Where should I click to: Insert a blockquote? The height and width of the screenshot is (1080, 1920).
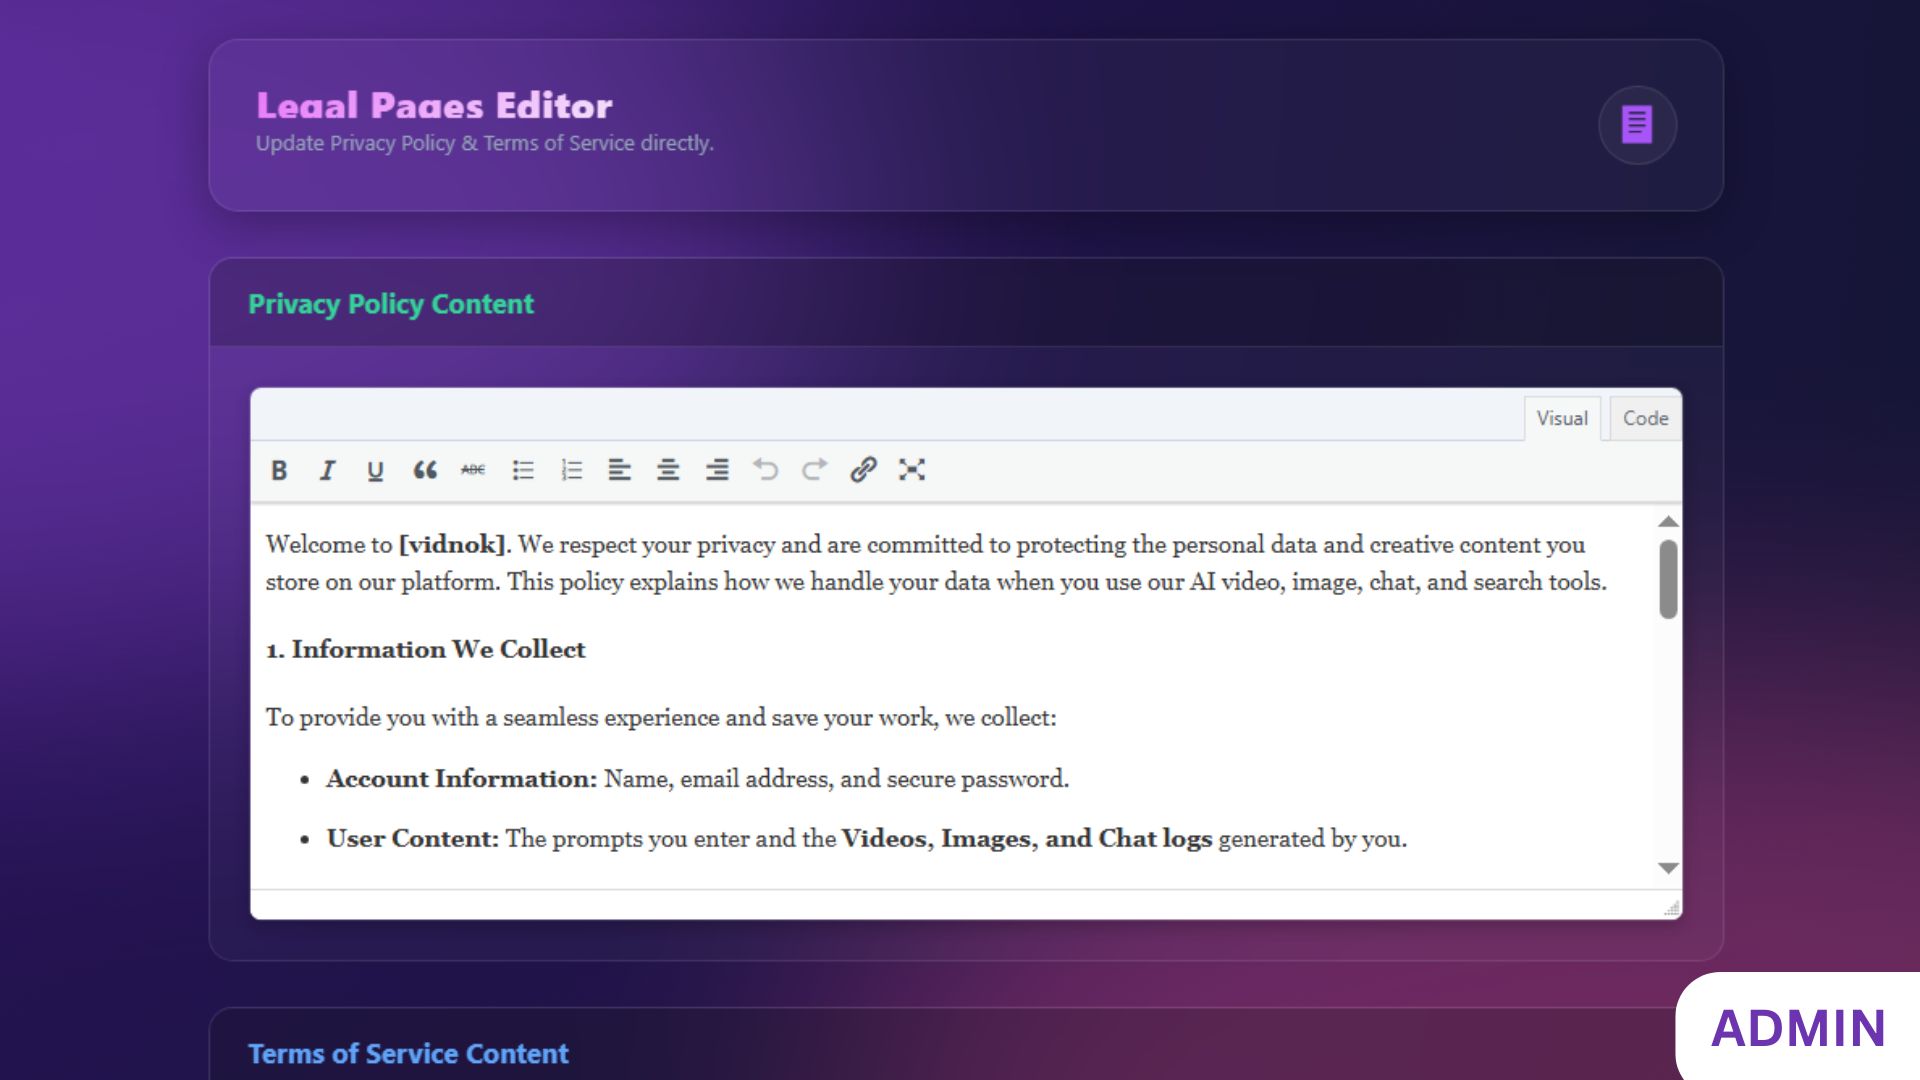pos(425,470)
